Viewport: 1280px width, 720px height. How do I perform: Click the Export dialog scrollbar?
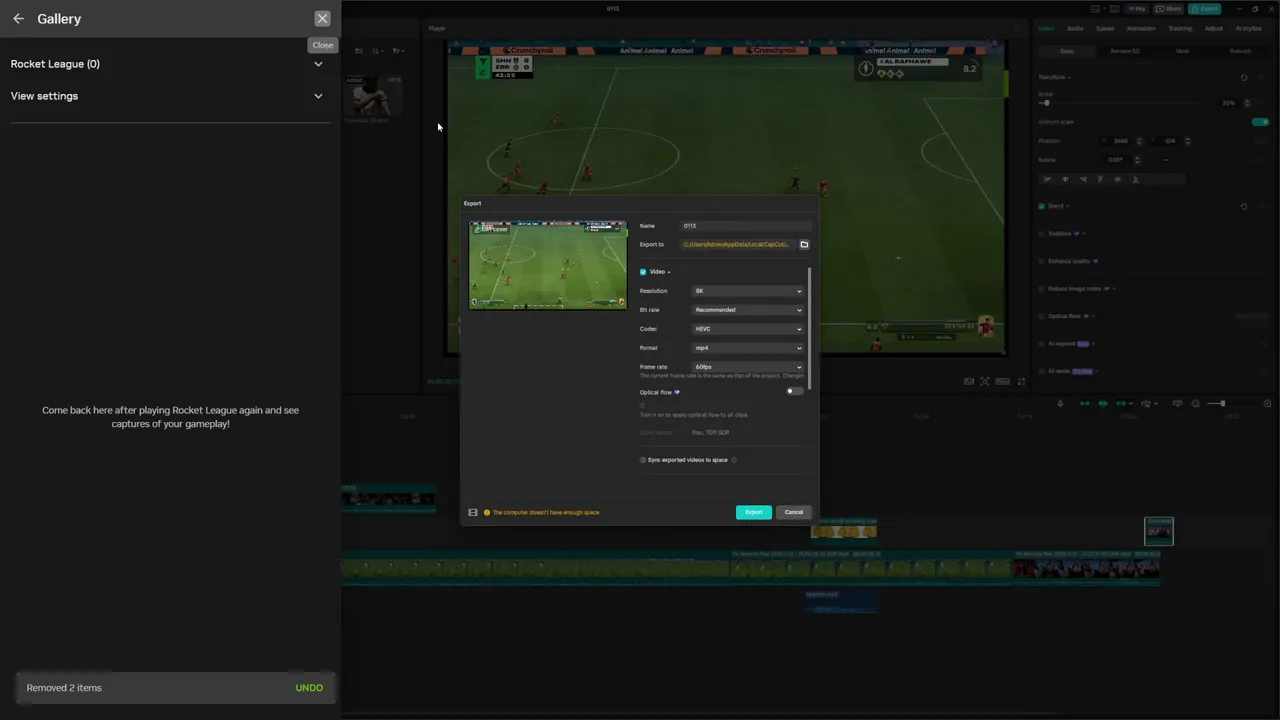point(809,328)
